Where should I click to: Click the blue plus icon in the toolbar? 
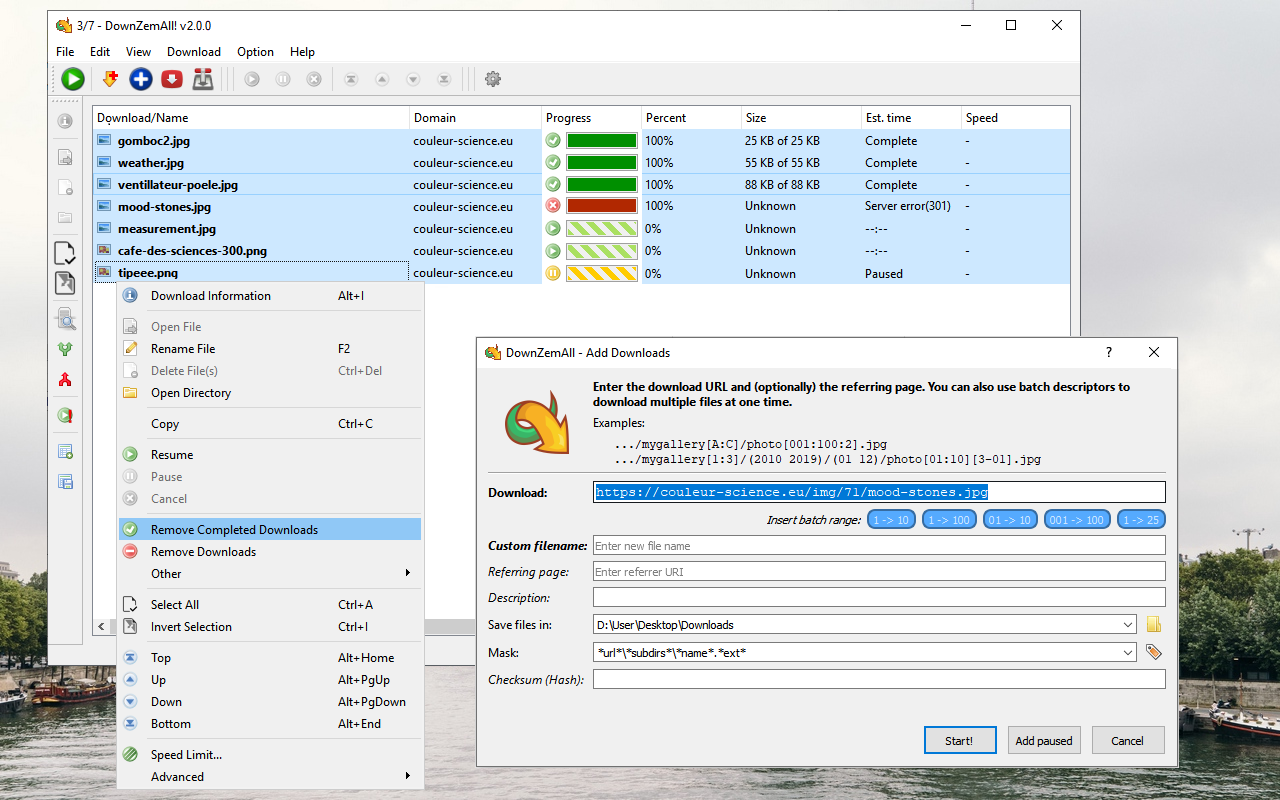click(x=141, y=79)
